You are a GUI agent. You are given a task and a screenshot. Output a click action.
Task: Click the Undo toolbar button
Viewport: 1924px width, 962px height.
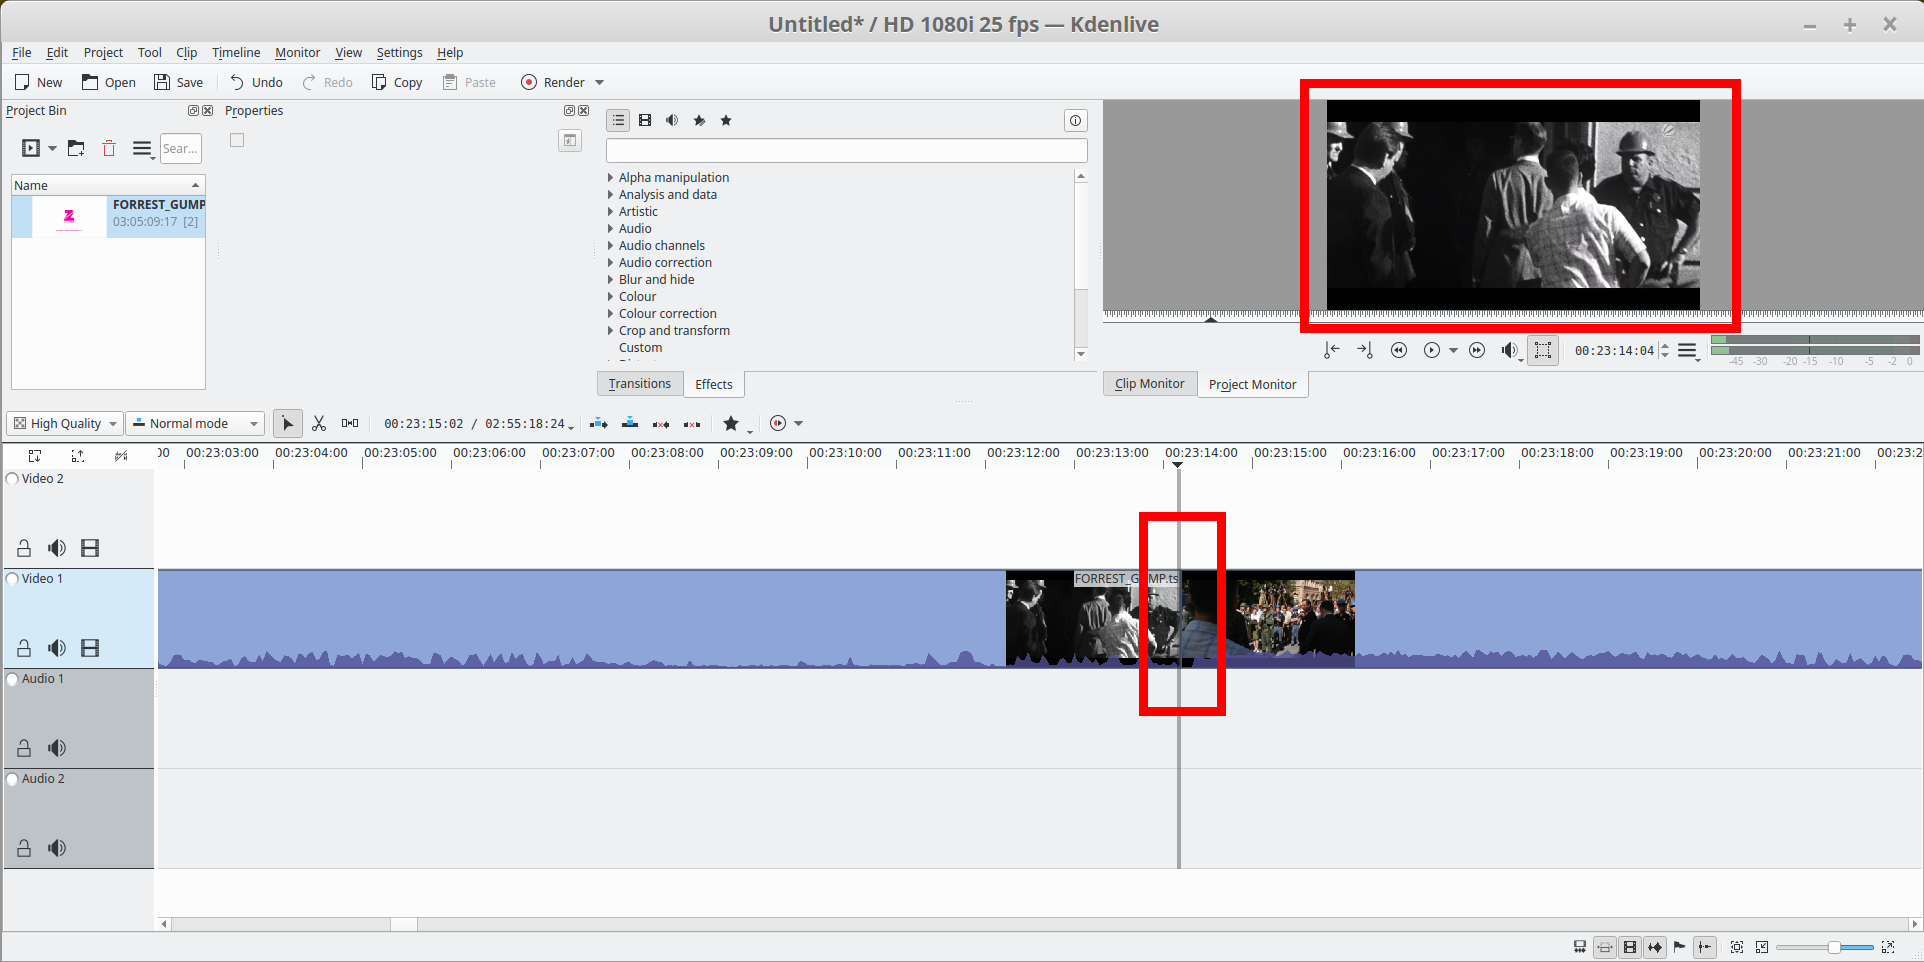point(256,83)
